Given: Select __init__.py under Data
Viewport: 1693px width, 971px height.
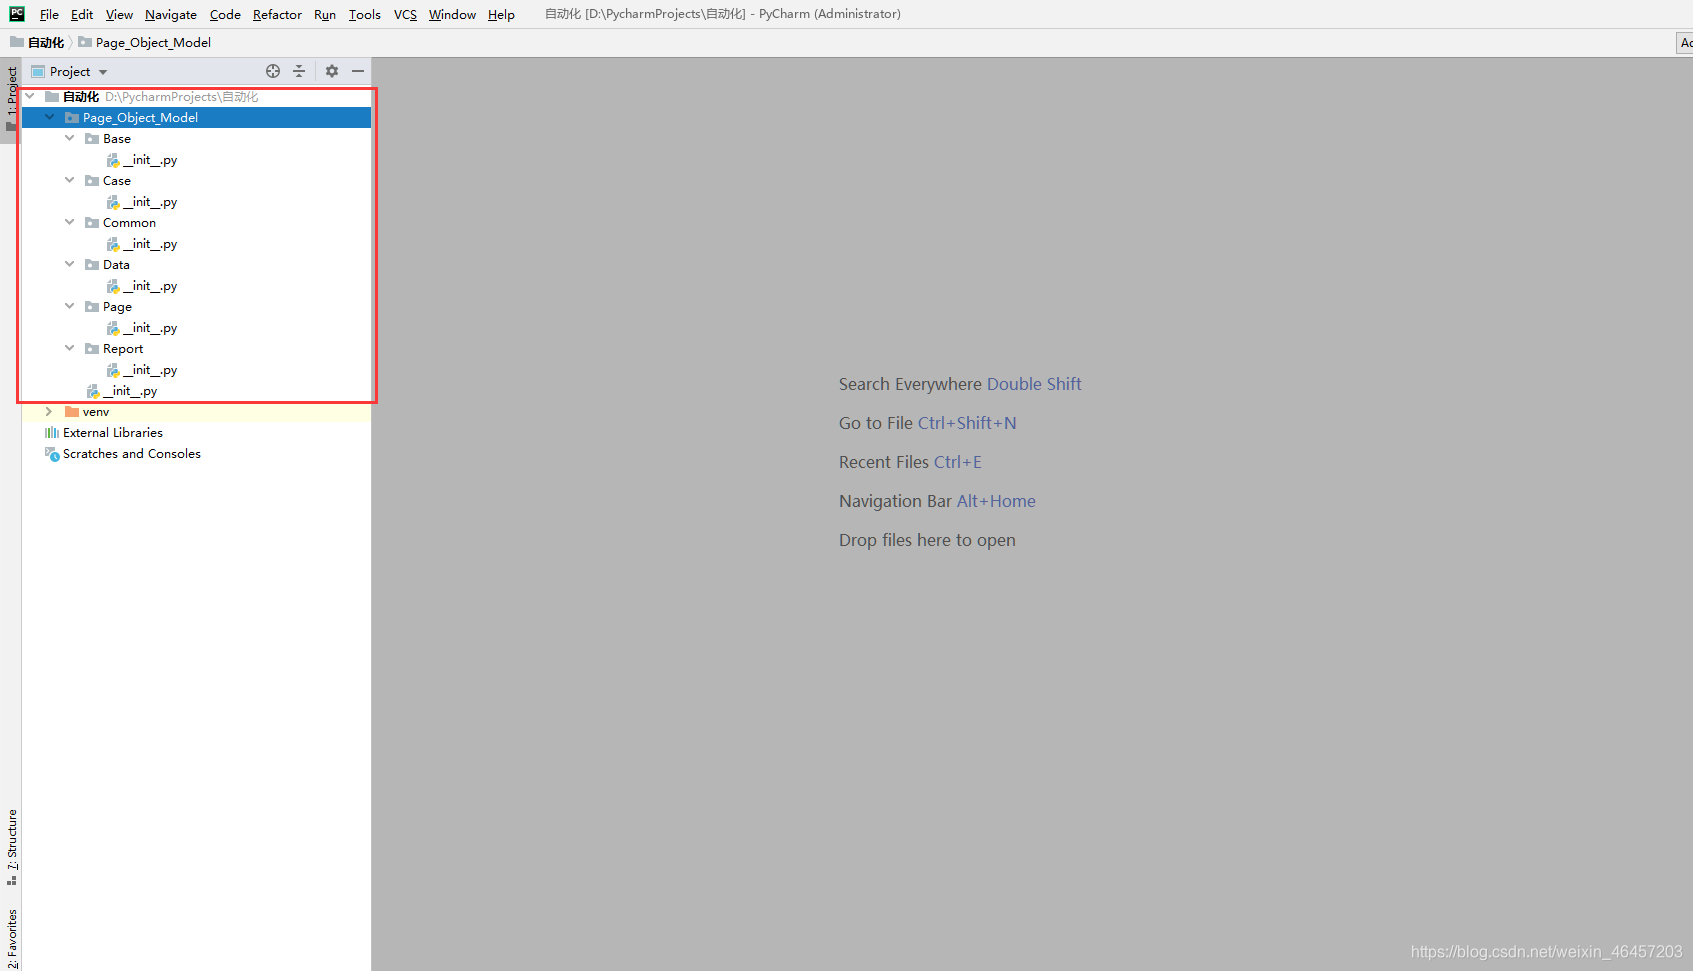Looking at the screenshot, I should (x=150, y=286).
